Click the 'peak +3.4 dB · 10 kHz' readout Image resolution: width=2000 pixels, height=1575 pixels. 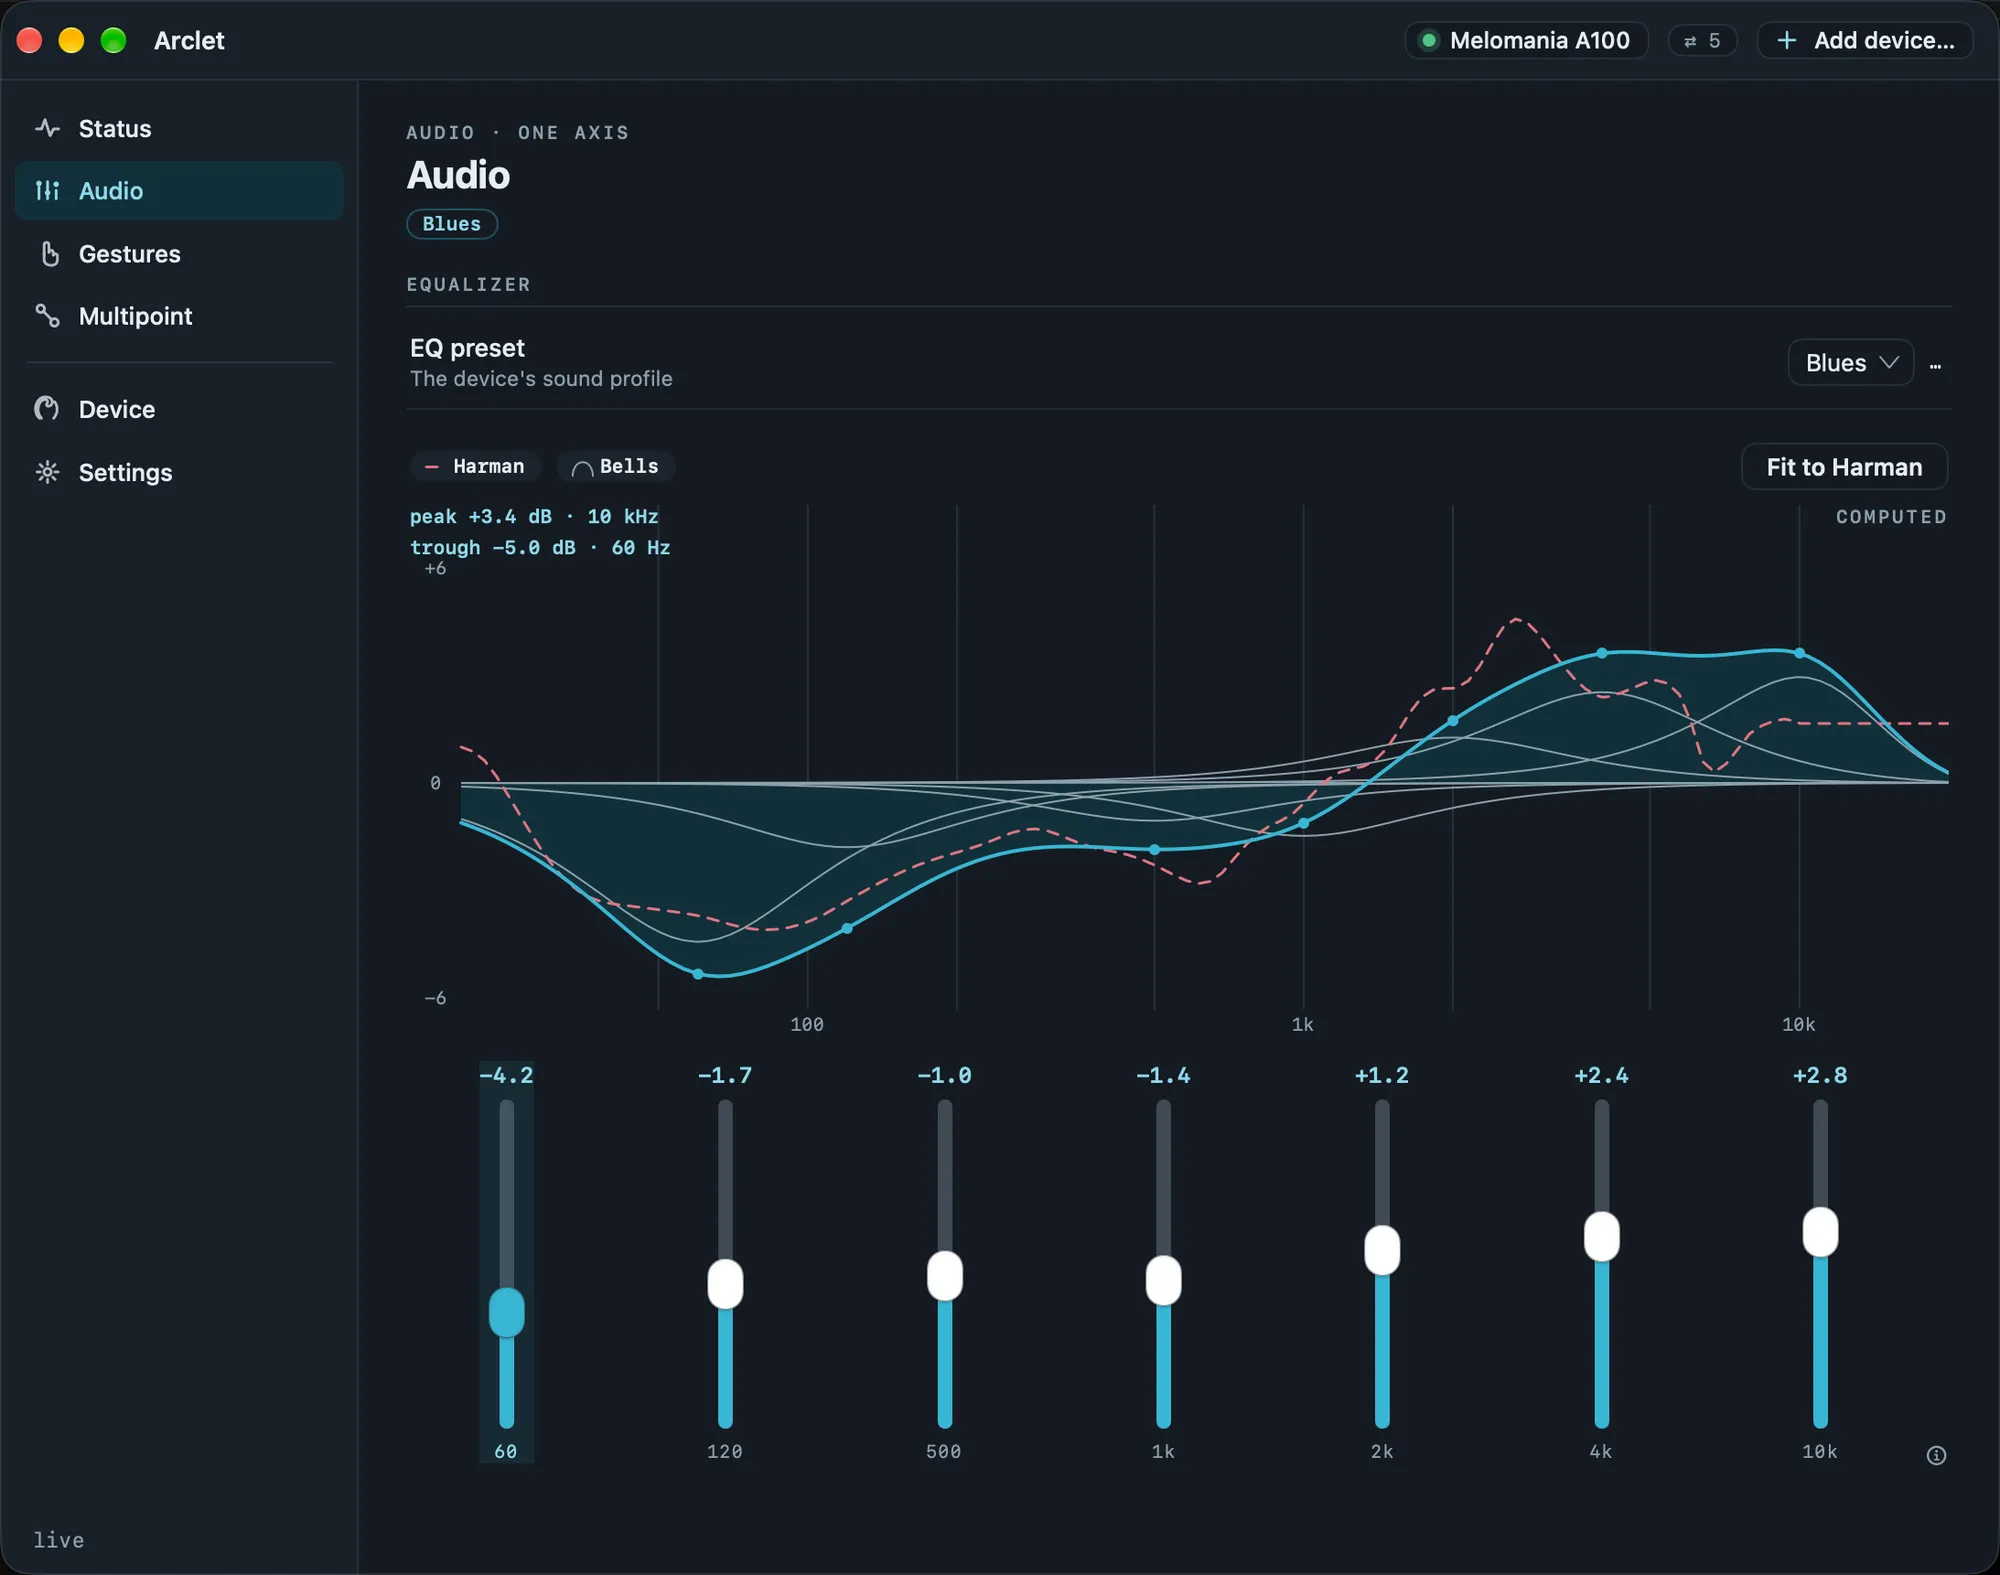(534, 516)
